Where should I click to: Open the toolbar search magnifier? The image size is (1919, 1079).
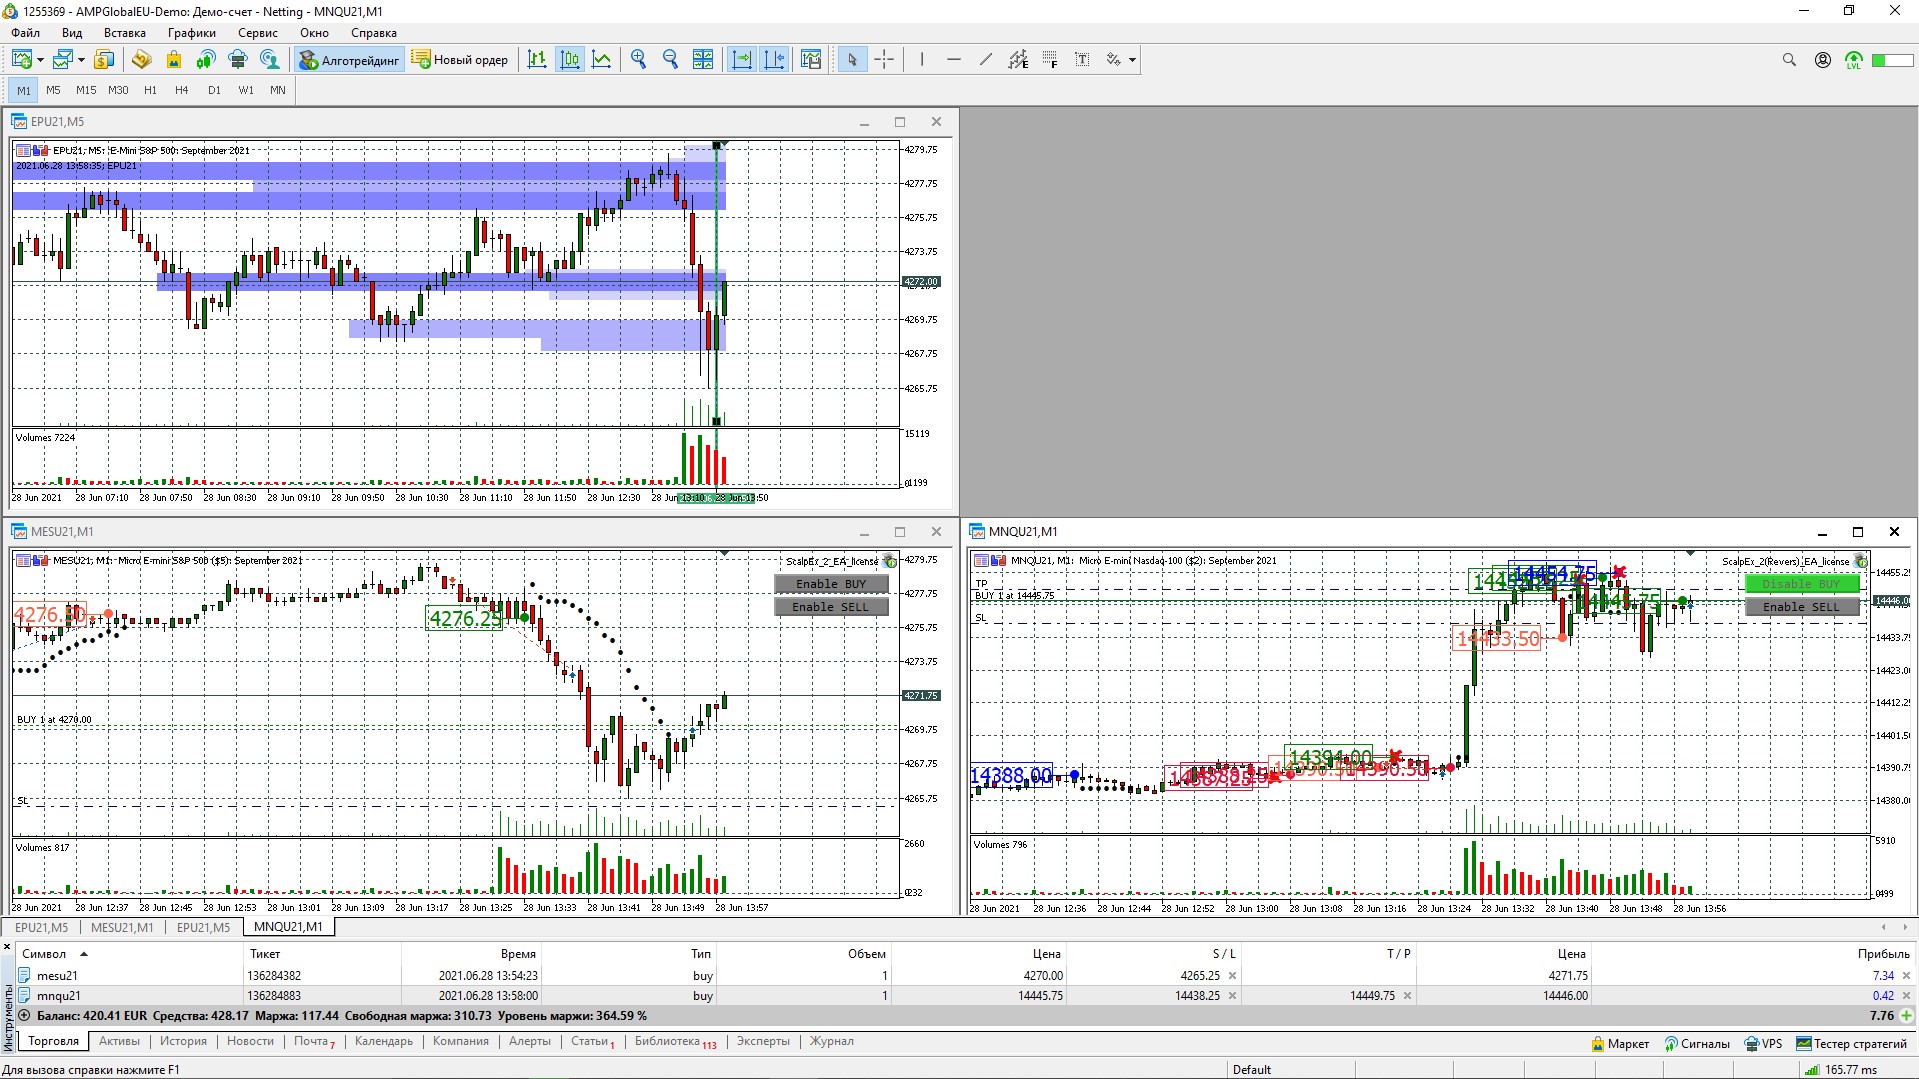click(x=1789, y=60)
